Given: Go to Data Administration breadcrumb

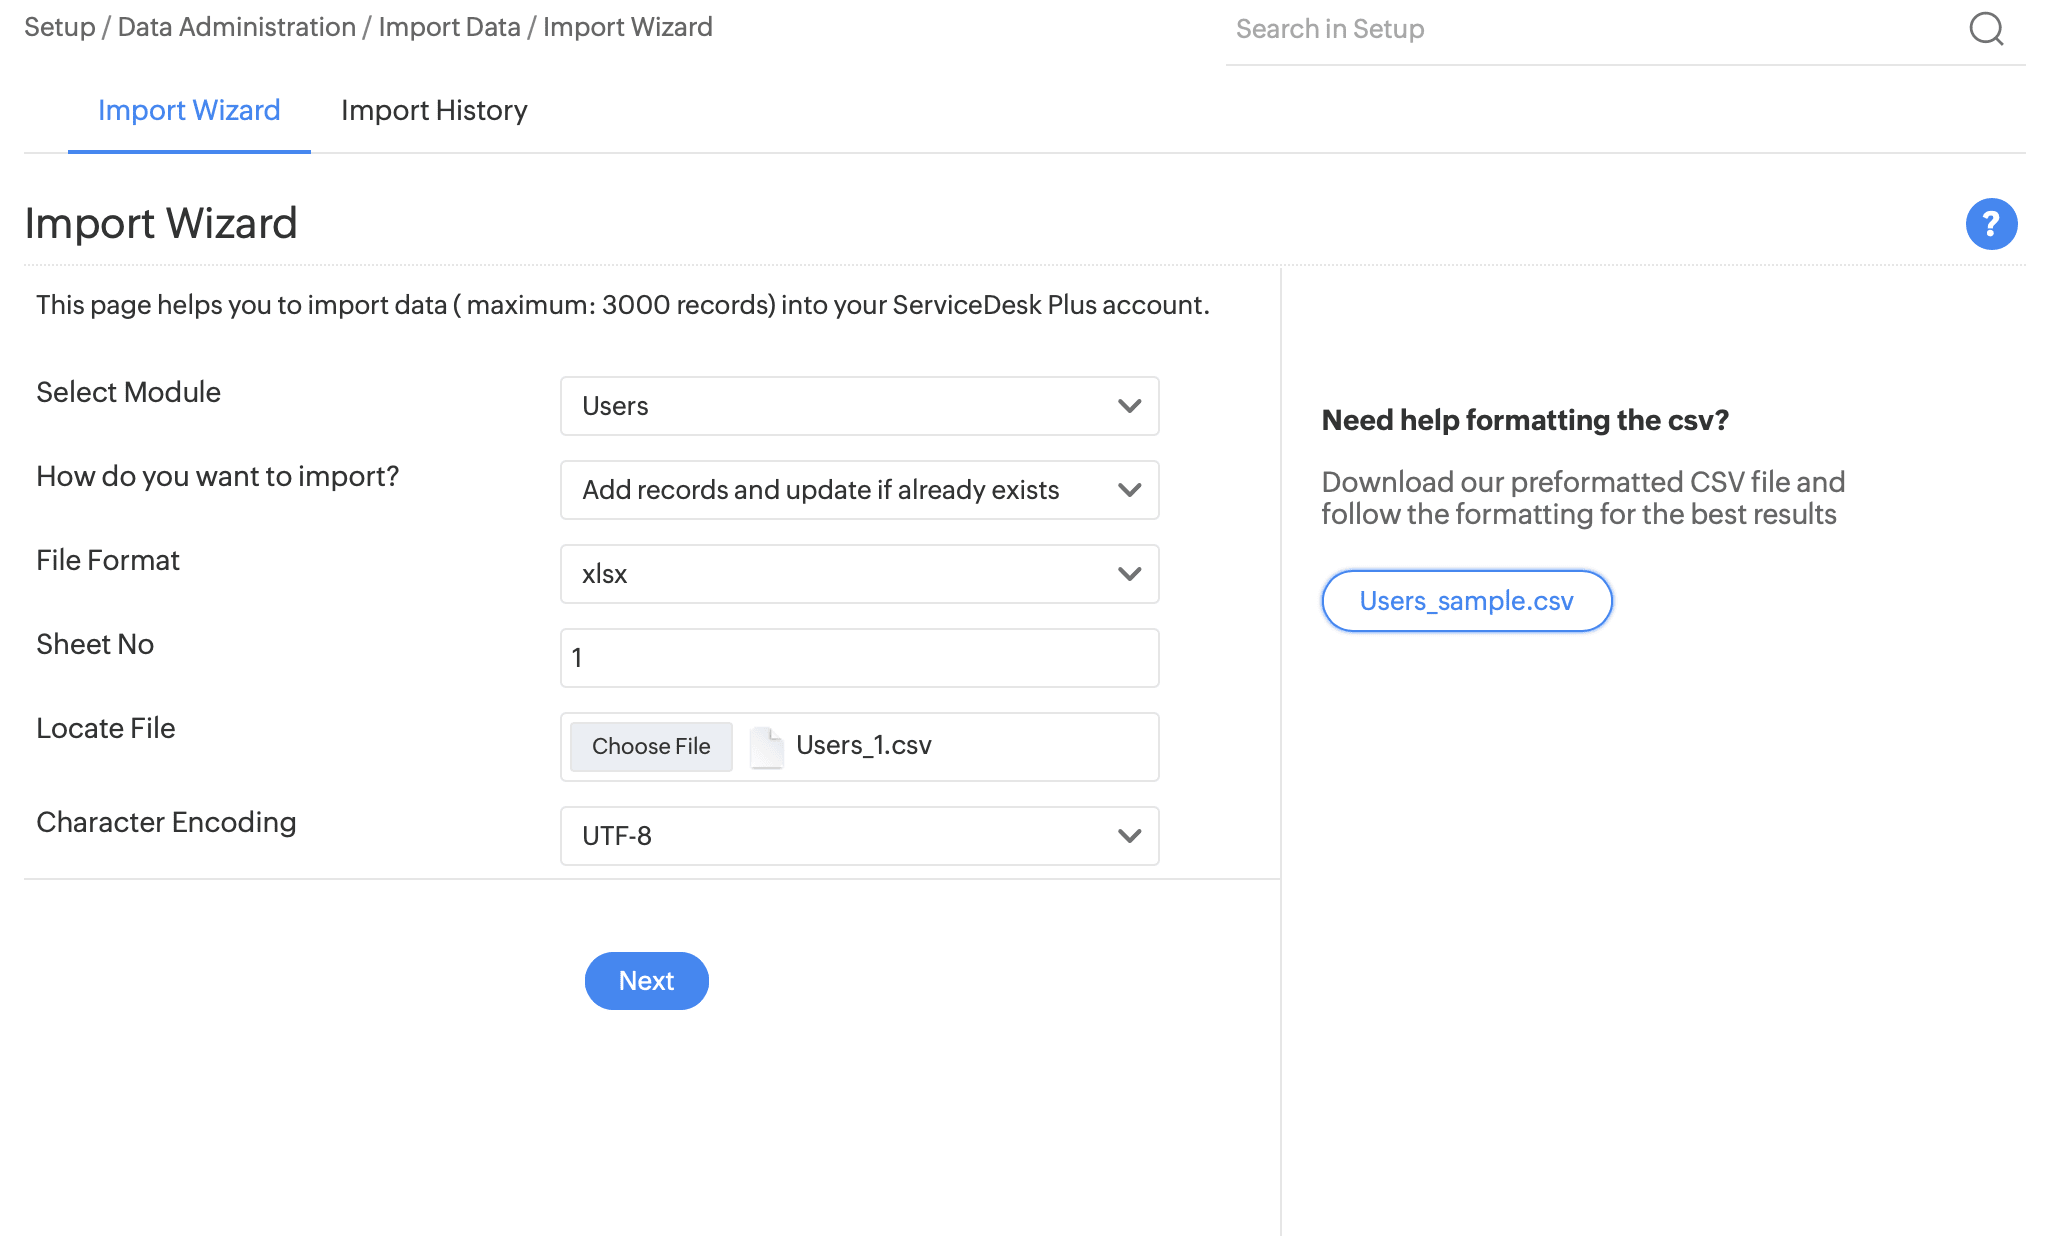Looking at the screenshot, I should tap(236, 27).
